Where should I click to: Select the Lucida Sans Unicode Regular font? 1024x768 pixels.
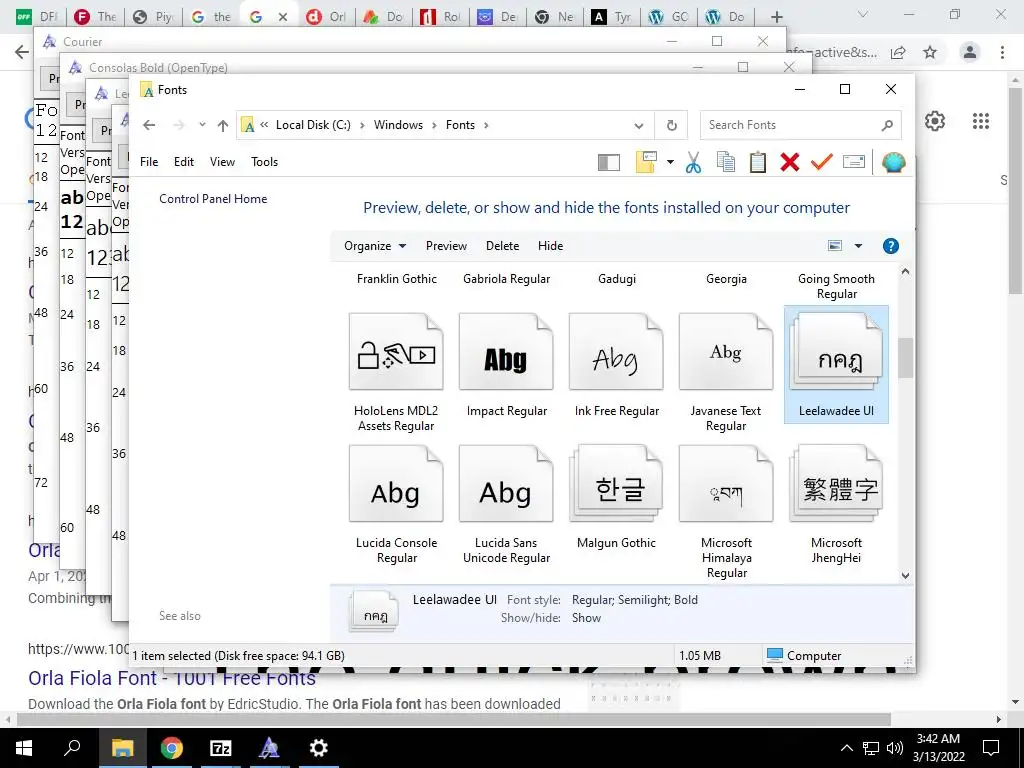pyautogui.click(x=506, y=504)
